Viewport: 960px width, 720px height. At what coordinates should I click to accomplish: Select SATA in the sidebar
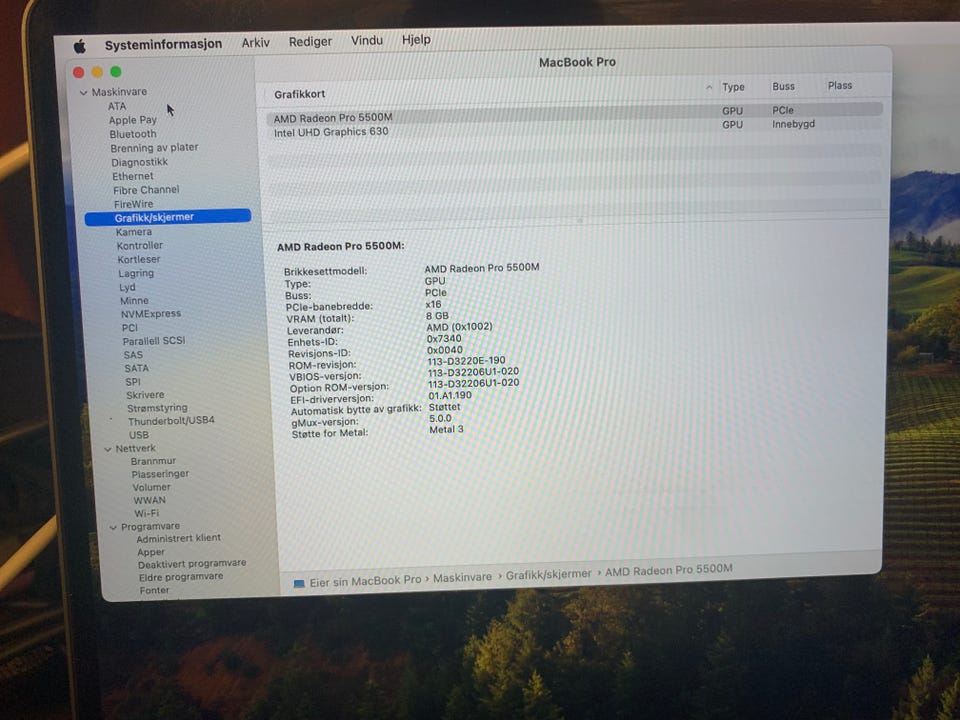click(x=137, y=368)
